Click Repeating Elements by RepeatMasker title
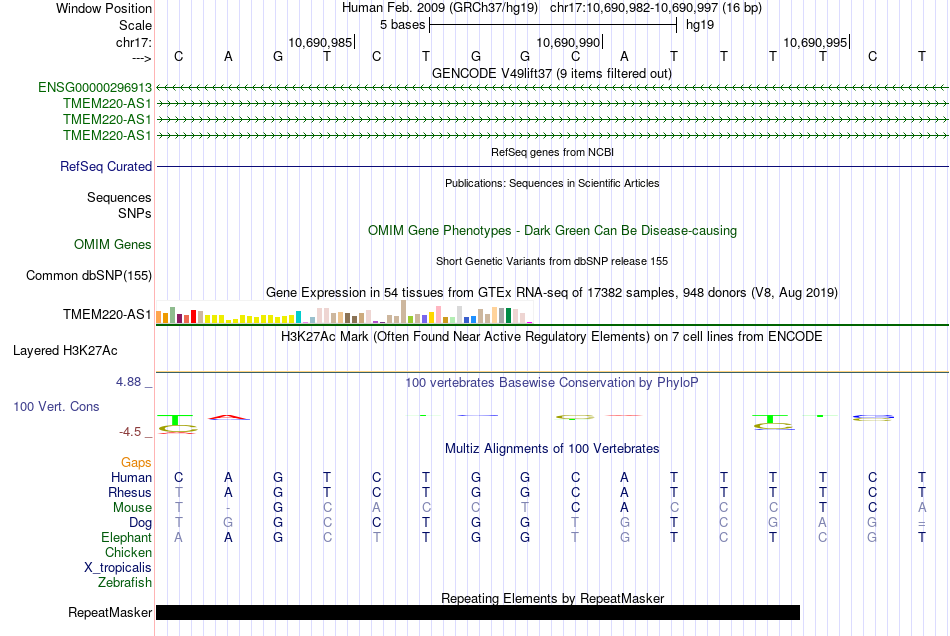 [552, 598]
